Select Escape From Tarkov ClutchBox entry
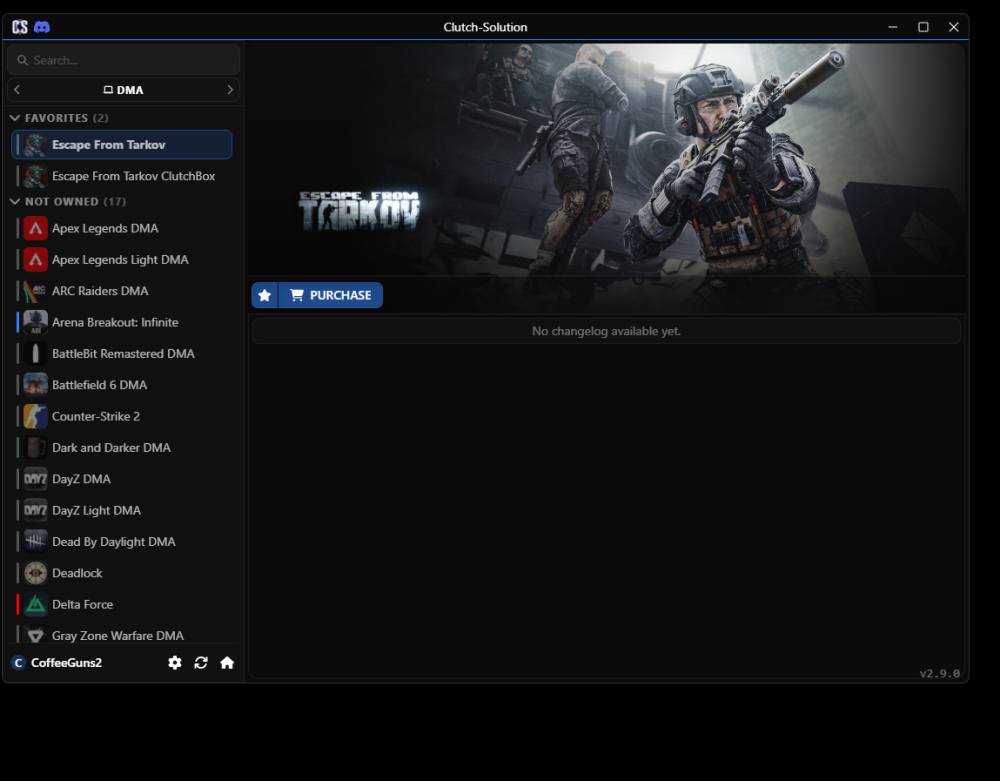The height and width of the screenshot is (781, 1000). (122, 176)
